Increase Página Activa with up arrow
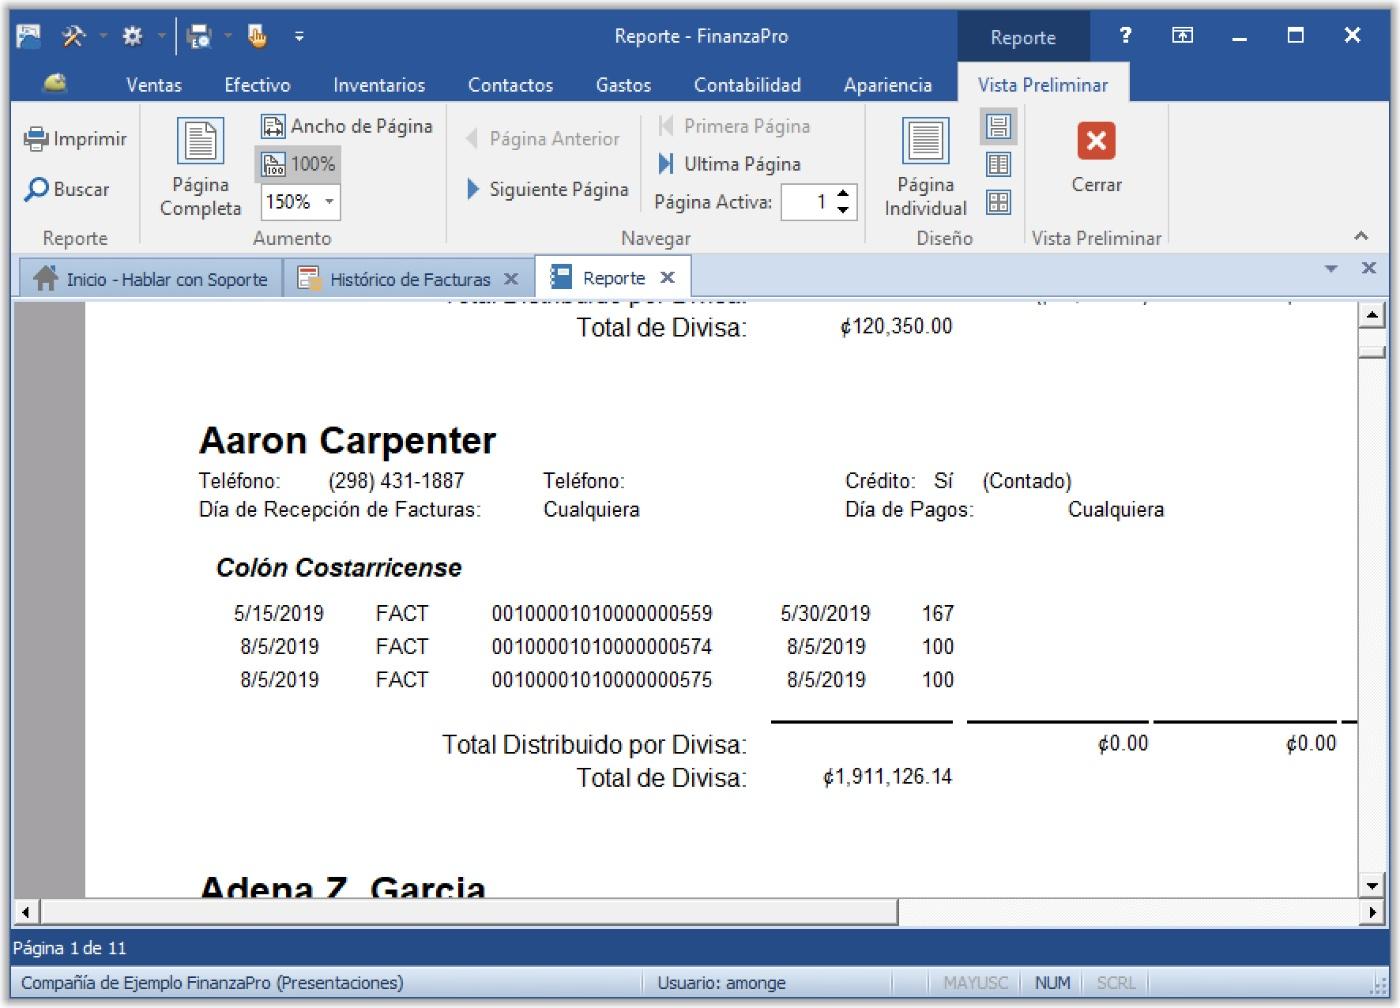Image resolution: width=1400 pixels, height=1008 pixels. pyautogui.click(x=843, y=194)
